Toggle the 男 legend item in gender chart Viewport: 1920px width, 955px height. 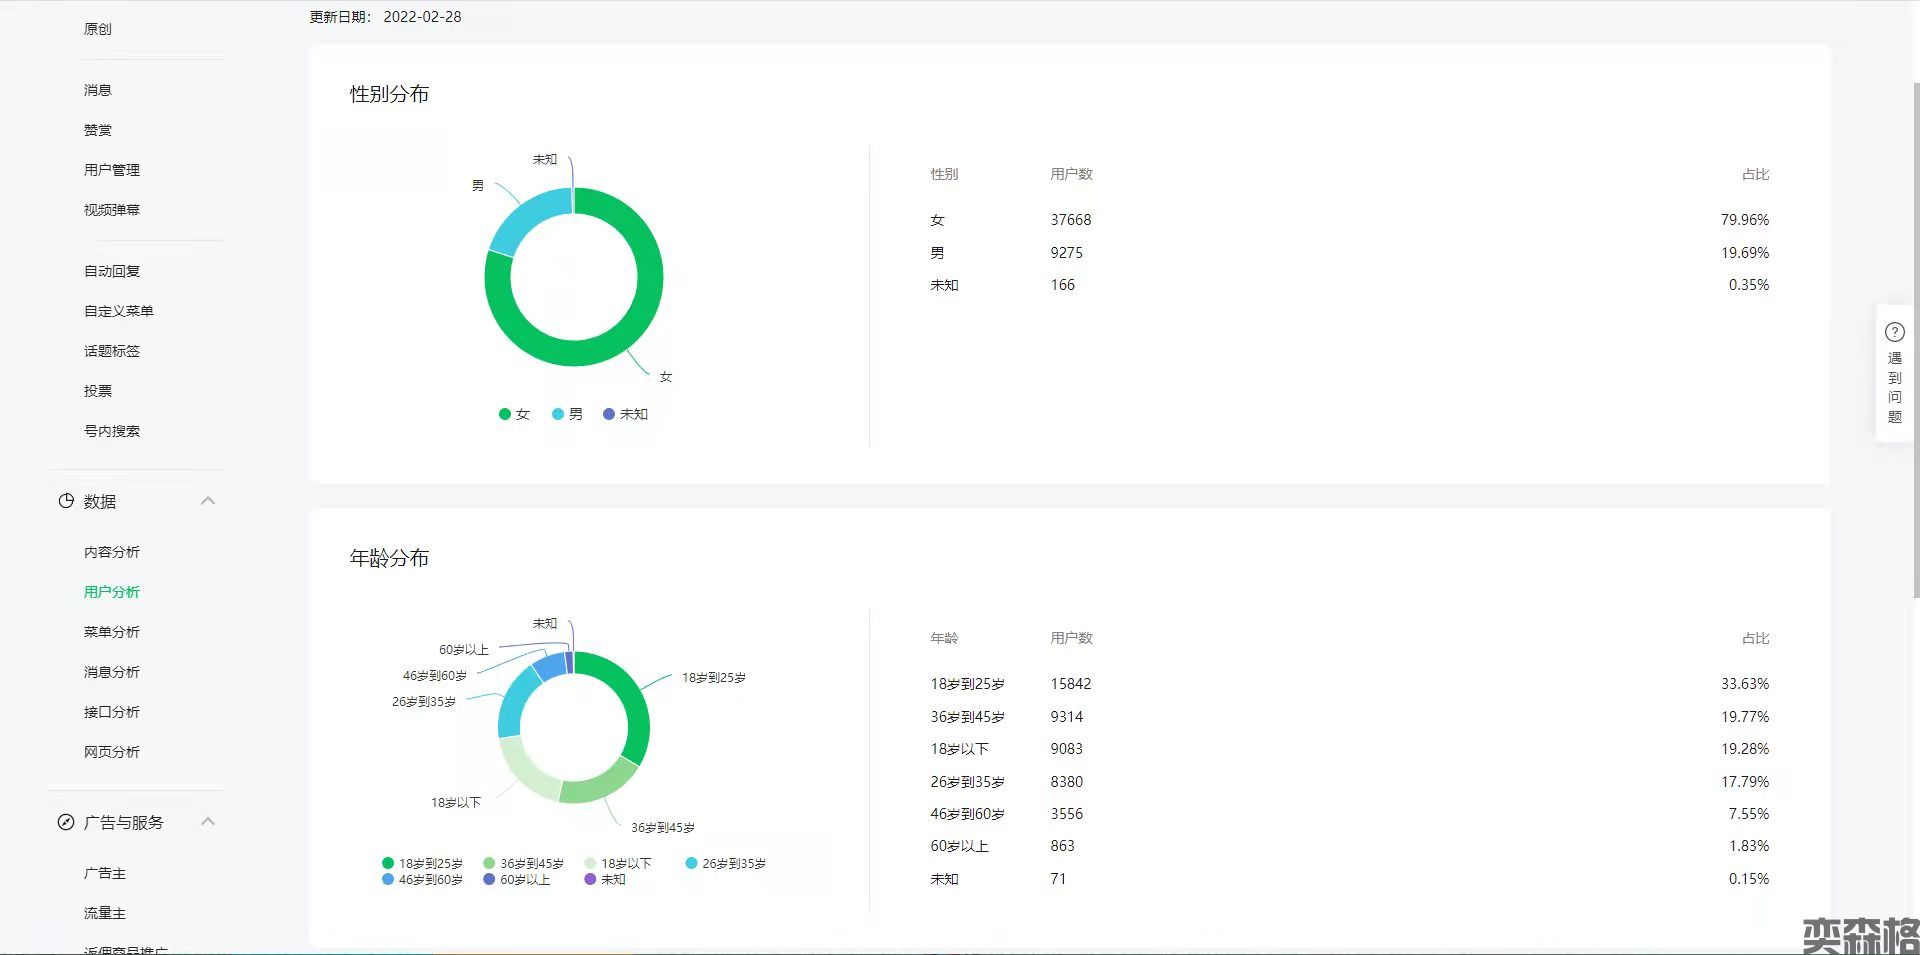(x=567, y=414)
